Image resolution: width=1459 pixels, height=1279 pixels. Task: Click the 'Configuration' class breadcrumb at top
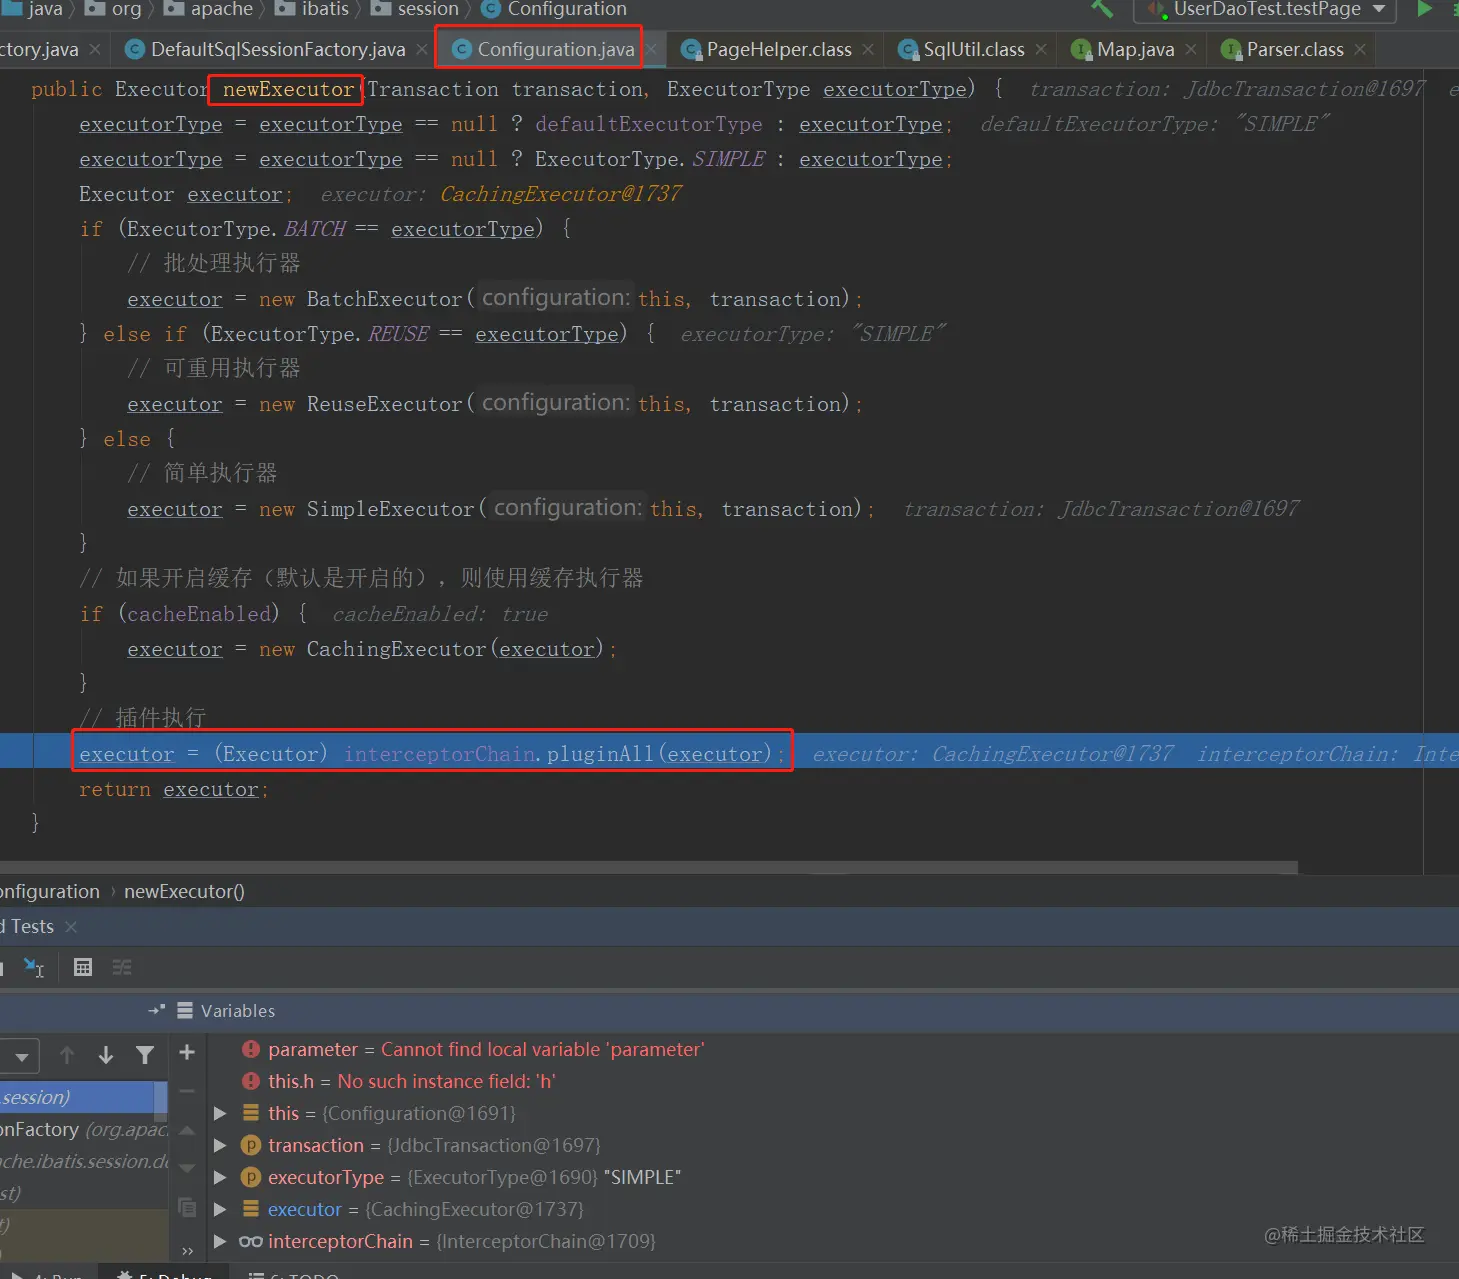(555, 9)
